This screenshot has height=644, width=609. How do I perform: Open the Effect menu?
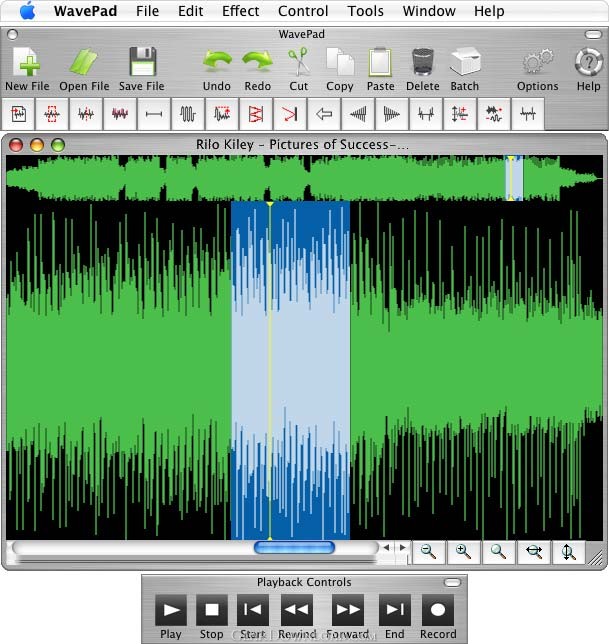pyautogui.click(x=241, y=11)
